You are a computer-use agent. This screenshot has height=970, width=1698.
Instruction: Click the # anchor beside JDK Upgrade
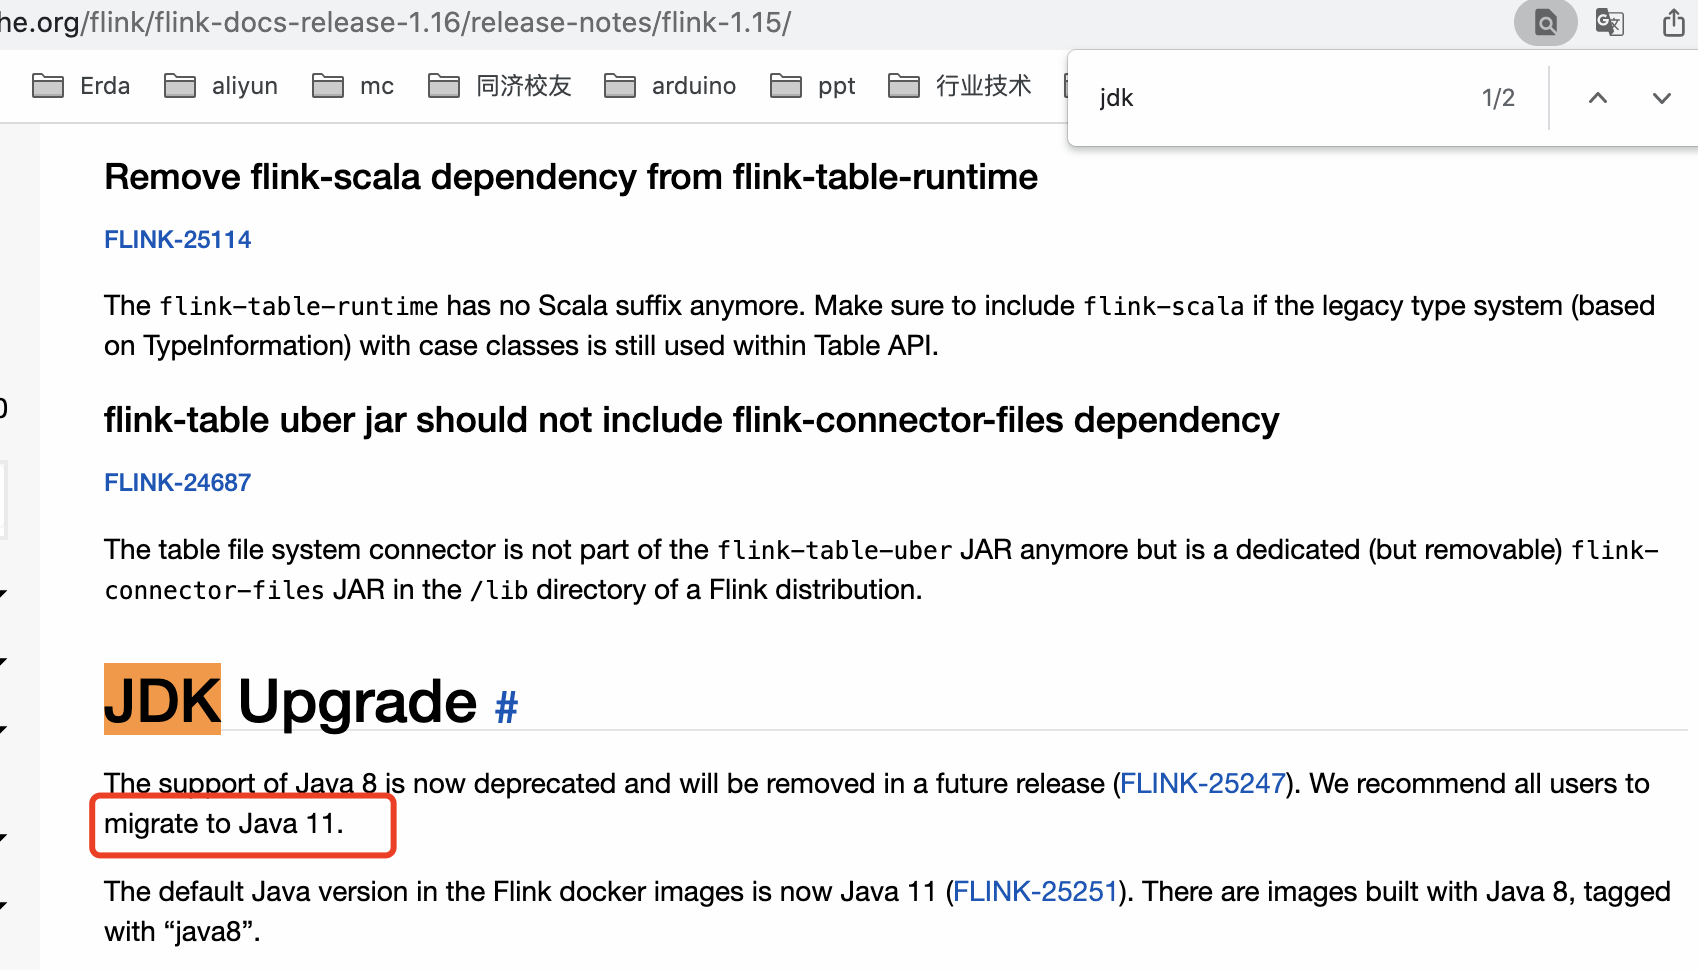(x=506, y=707)
